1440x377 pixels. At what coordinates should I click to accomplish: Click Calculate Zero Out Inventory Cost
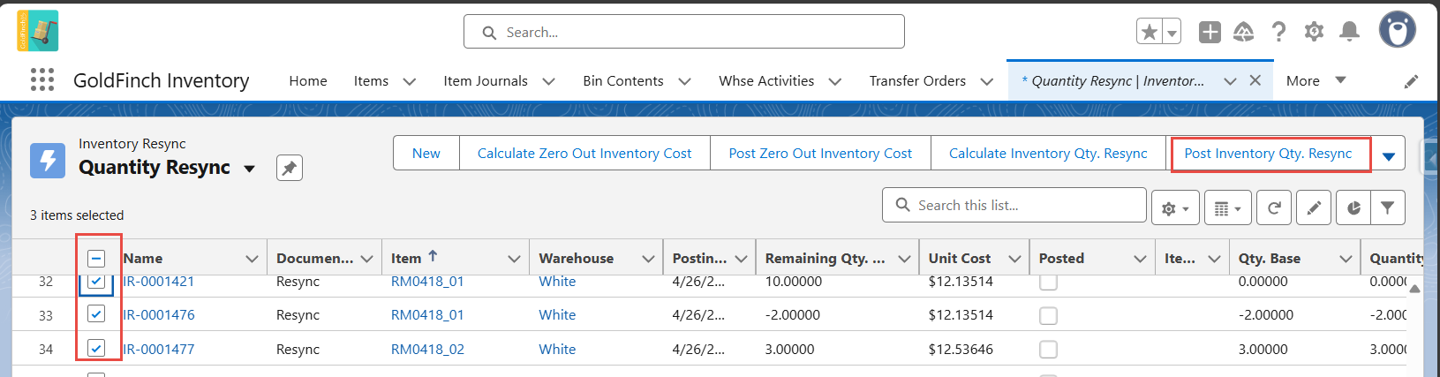tap(585, 153)
